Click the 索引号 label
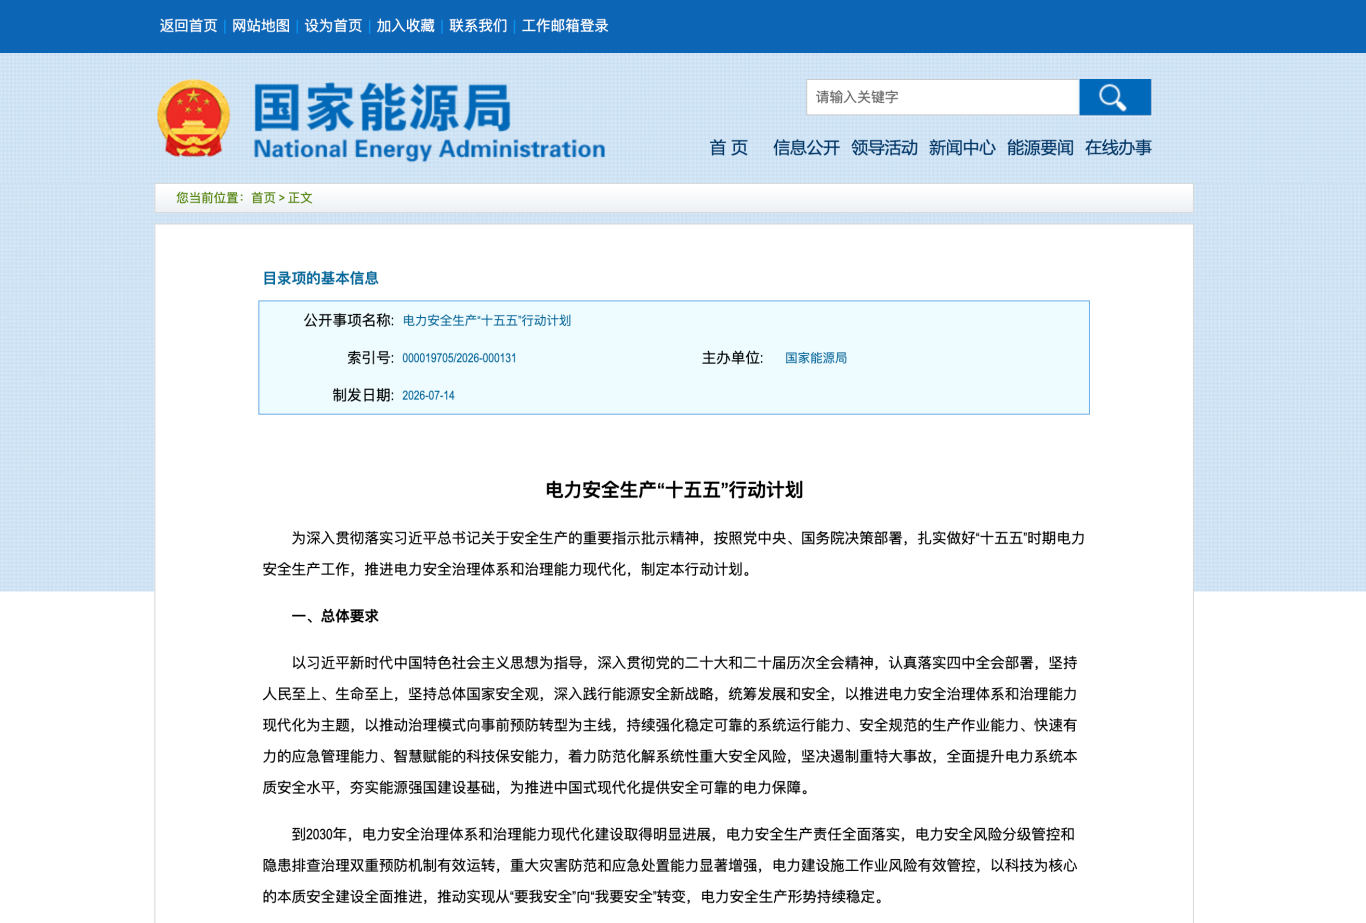Screen dimensions: 1366x923 pos(371,358)
